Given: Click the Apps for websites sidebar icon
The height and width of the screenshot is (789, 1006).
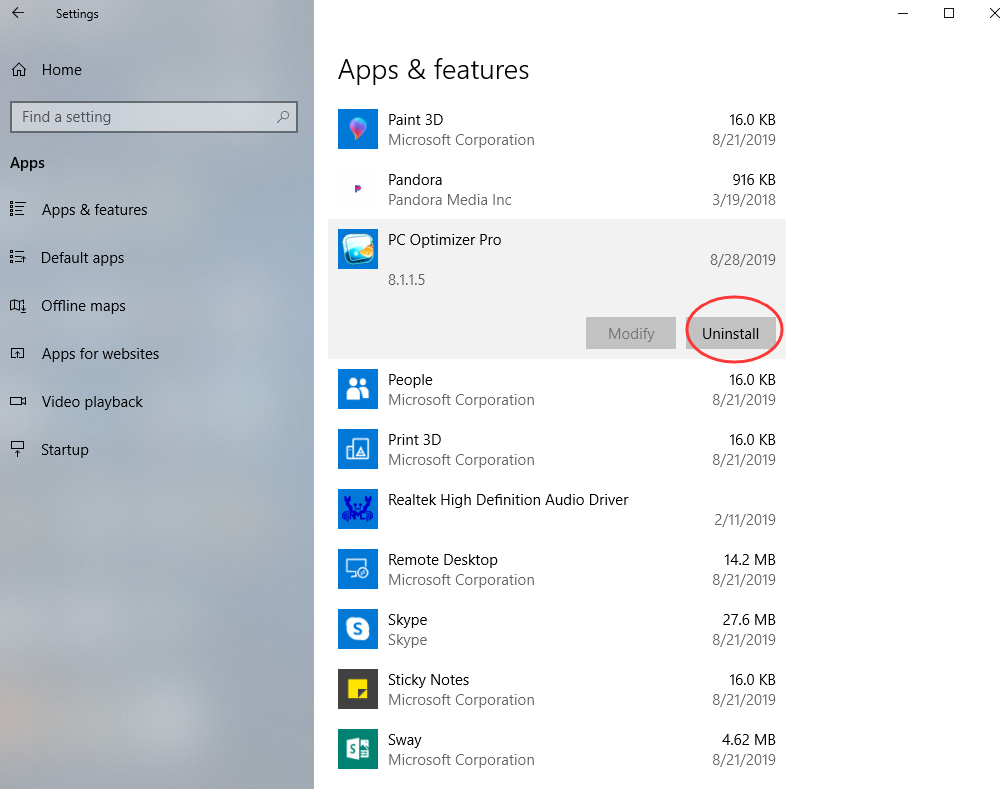Looking at the screenshot, I should pos(18,353).
